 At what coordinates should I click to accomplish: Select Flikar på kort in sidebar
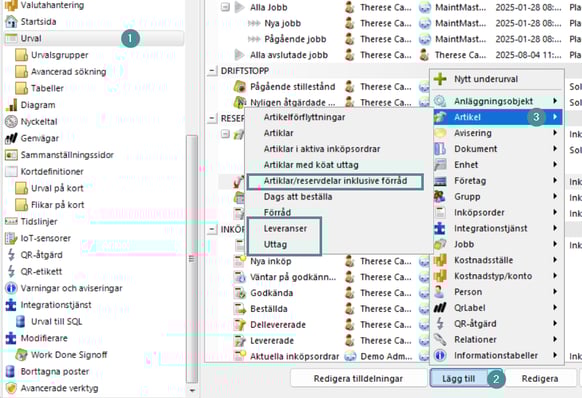click(50, 205)
